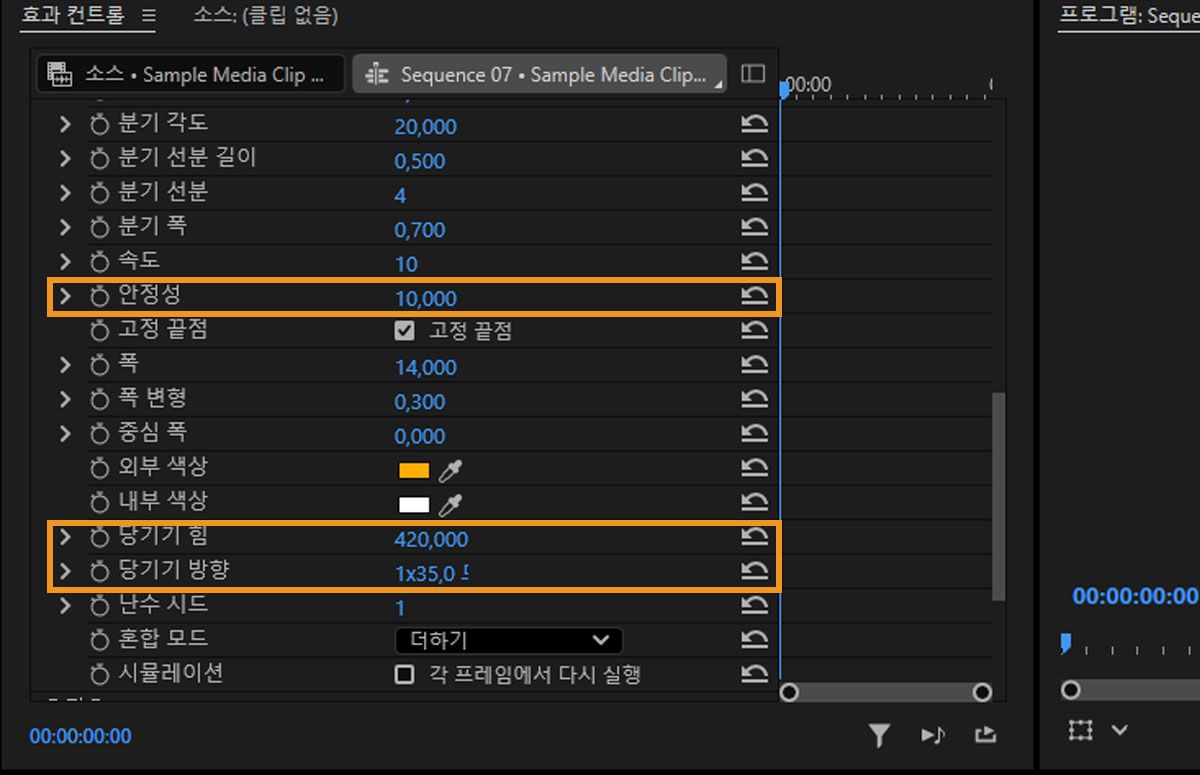Switch to the 소스 Sample Media Clip tab
Screen dimensions: 1200x775
[190, 73]
